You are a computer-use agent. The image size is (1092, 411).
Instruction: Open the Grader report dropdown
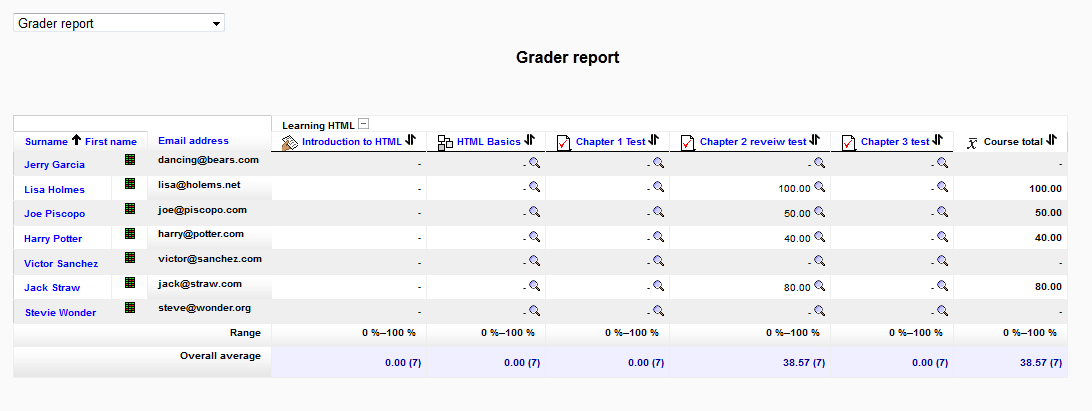pos(118,23)
